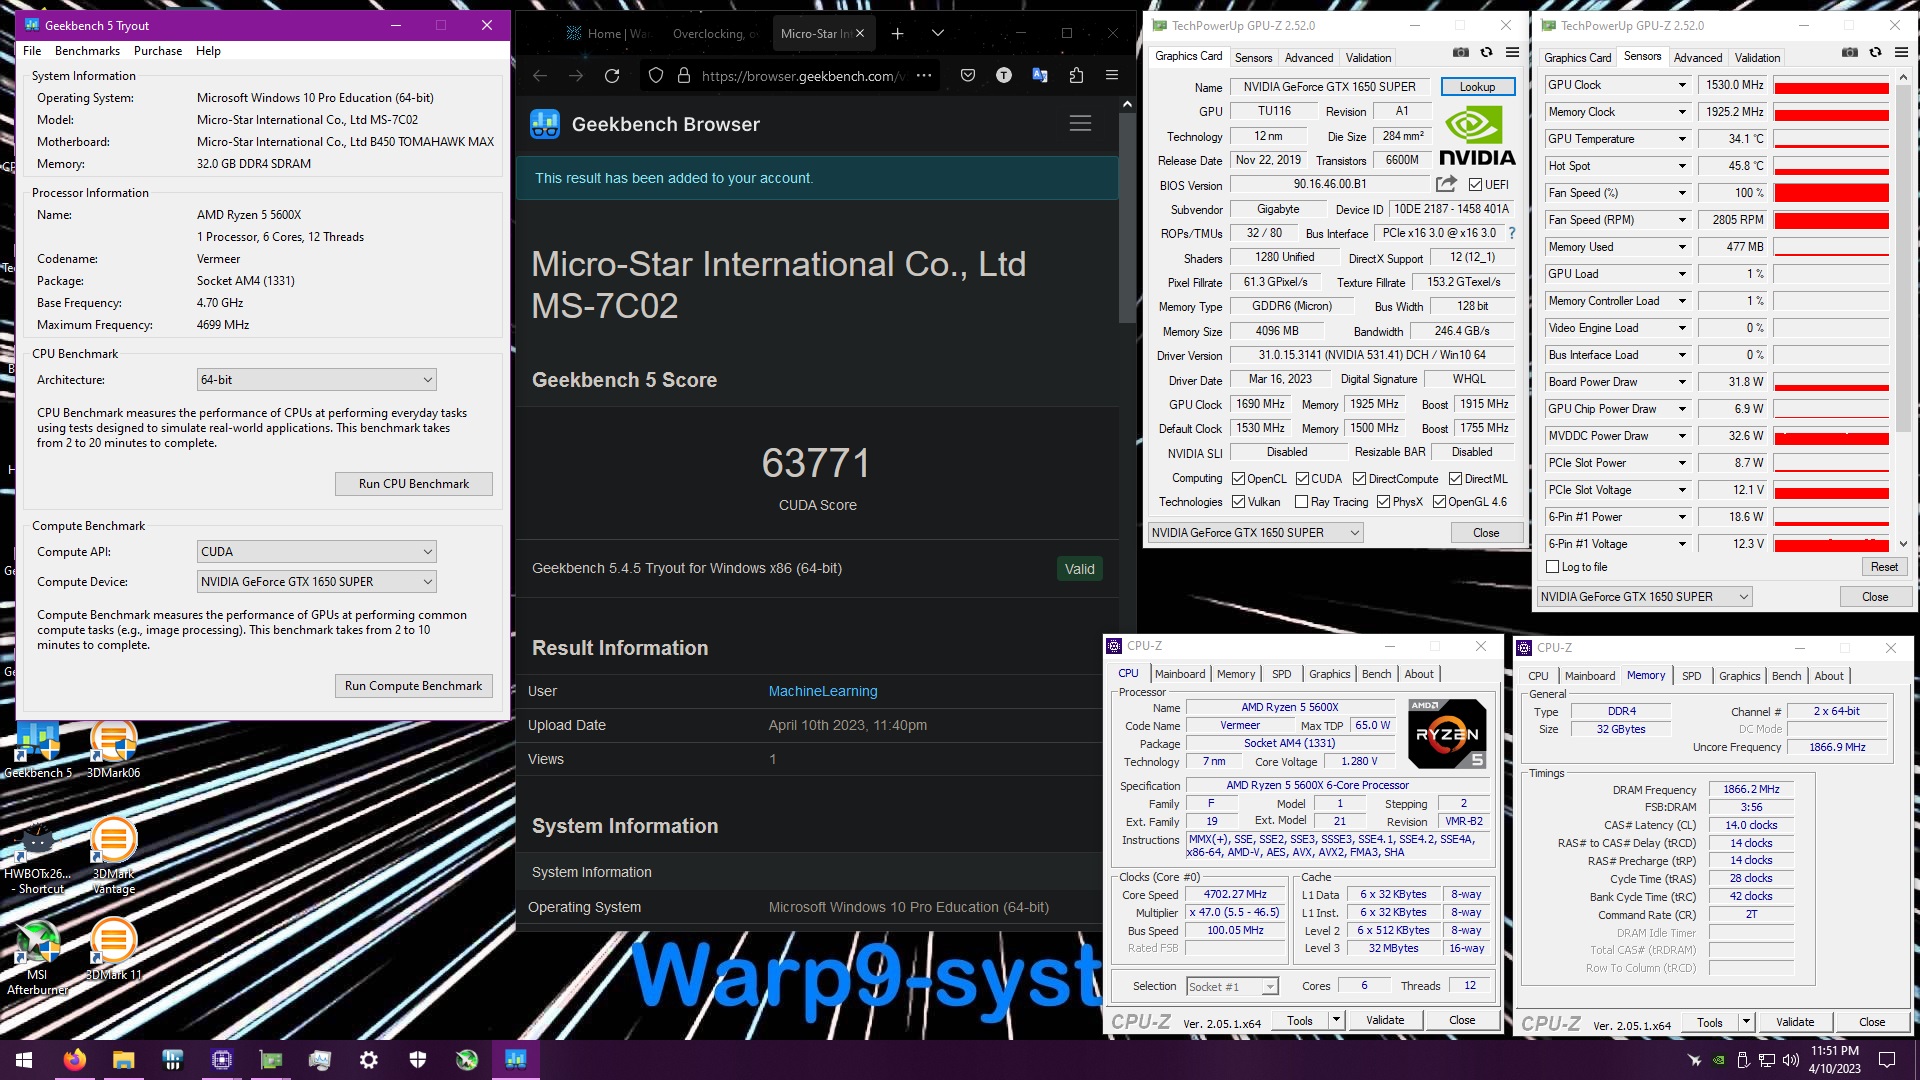This screenshot has height=1080, width=1920.
Task: Toggle DirectML checkbox in GPU-Z
Action: (1455, 479)
